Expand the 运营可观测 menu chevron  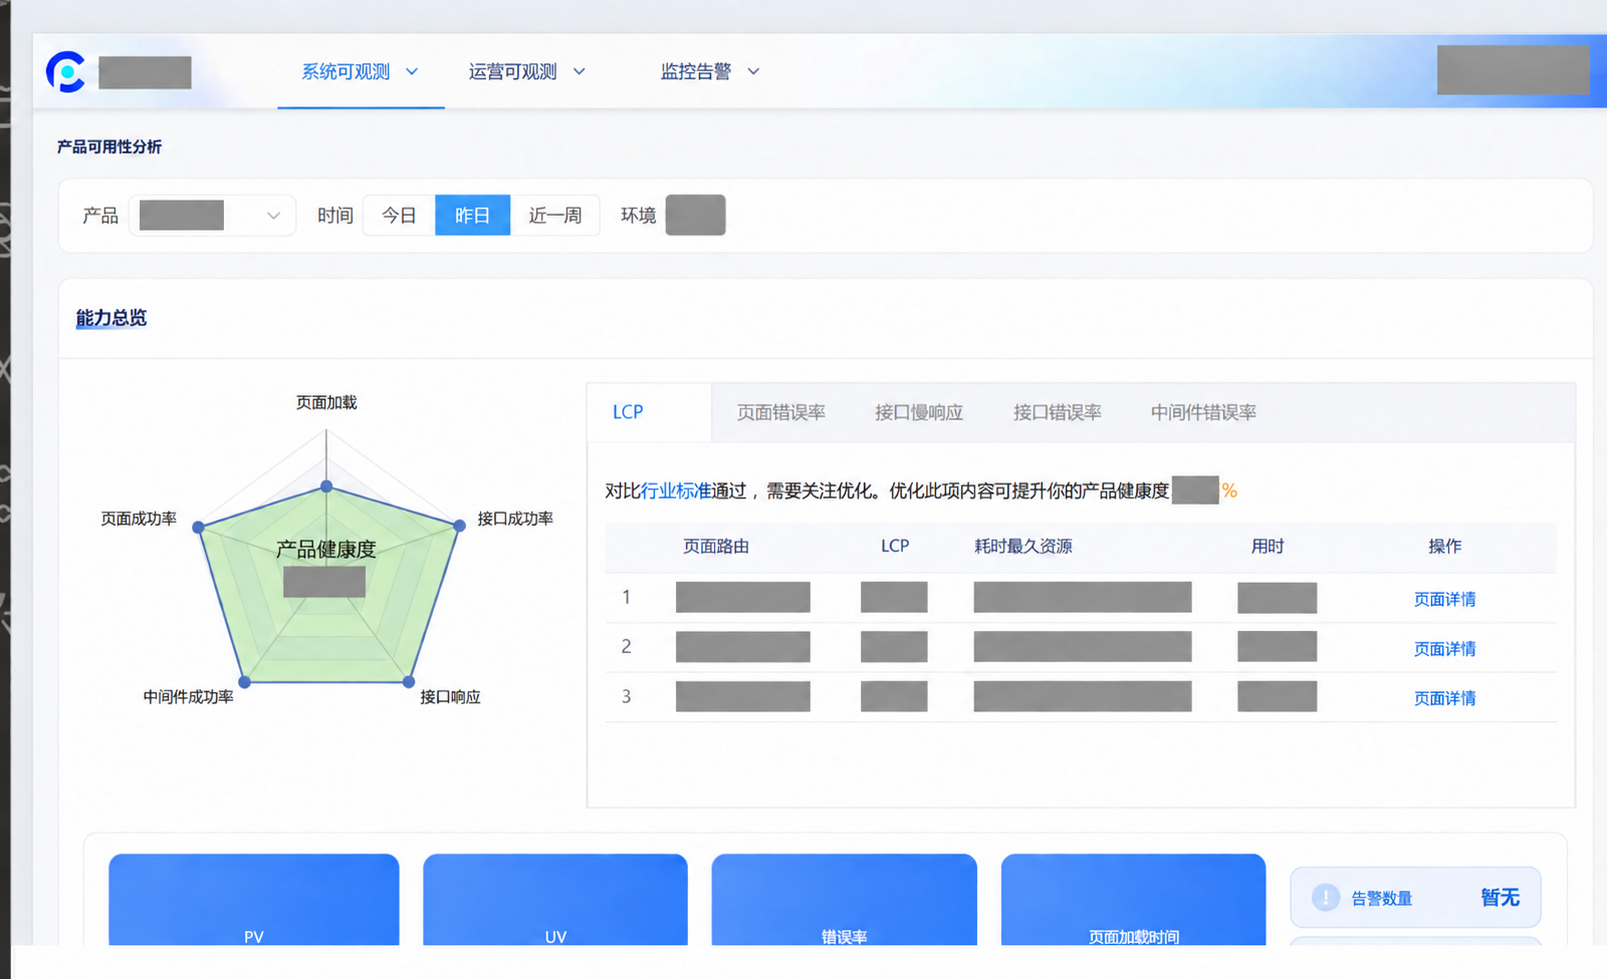579,72
